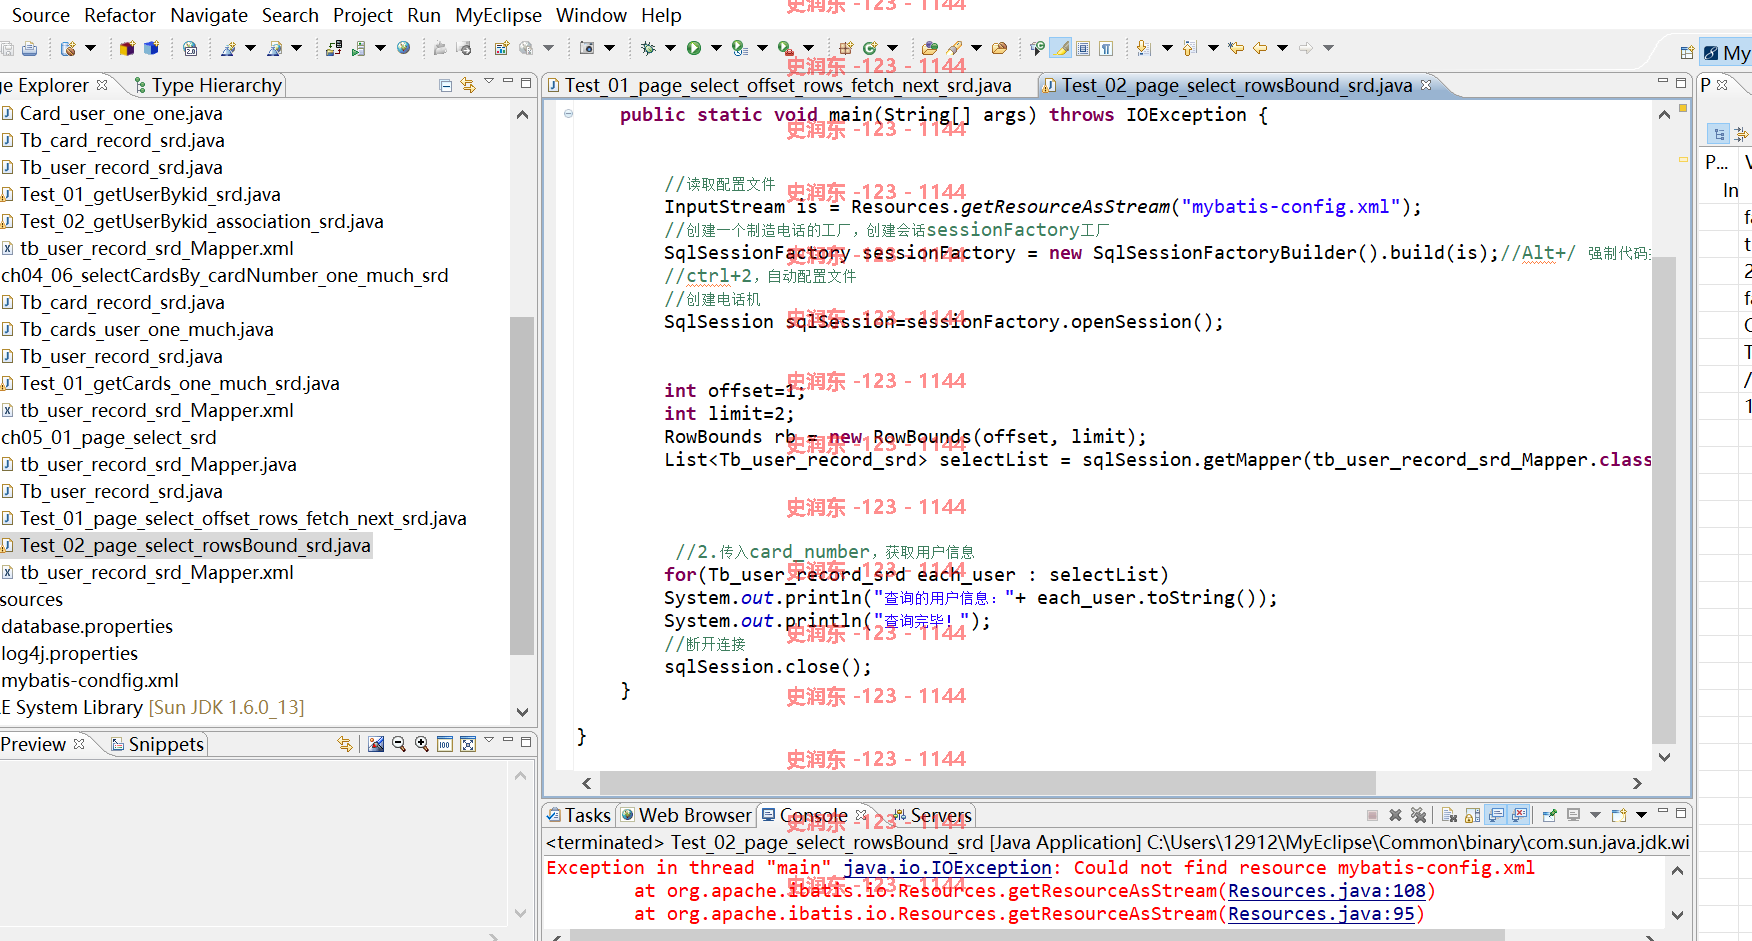Toggle Scroll Lock in Console toolbar
Viewport: 1752px width, 941px height.
pos(1472,815)
